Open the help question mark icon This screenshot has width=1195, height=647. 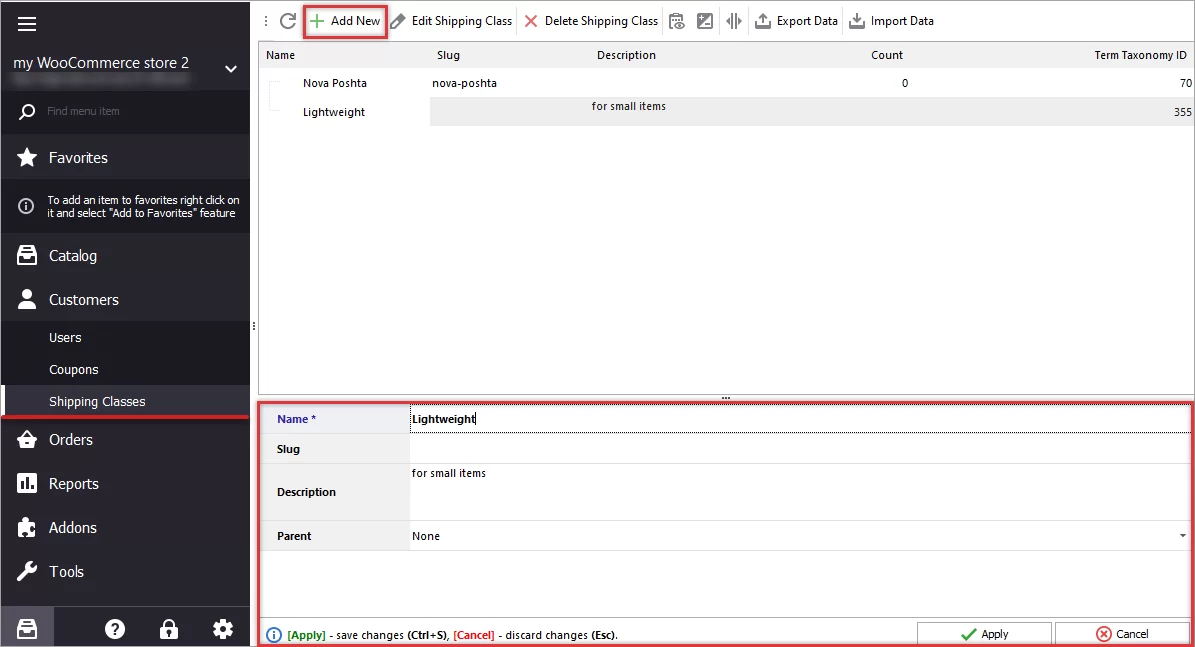[x=115, y=628]
